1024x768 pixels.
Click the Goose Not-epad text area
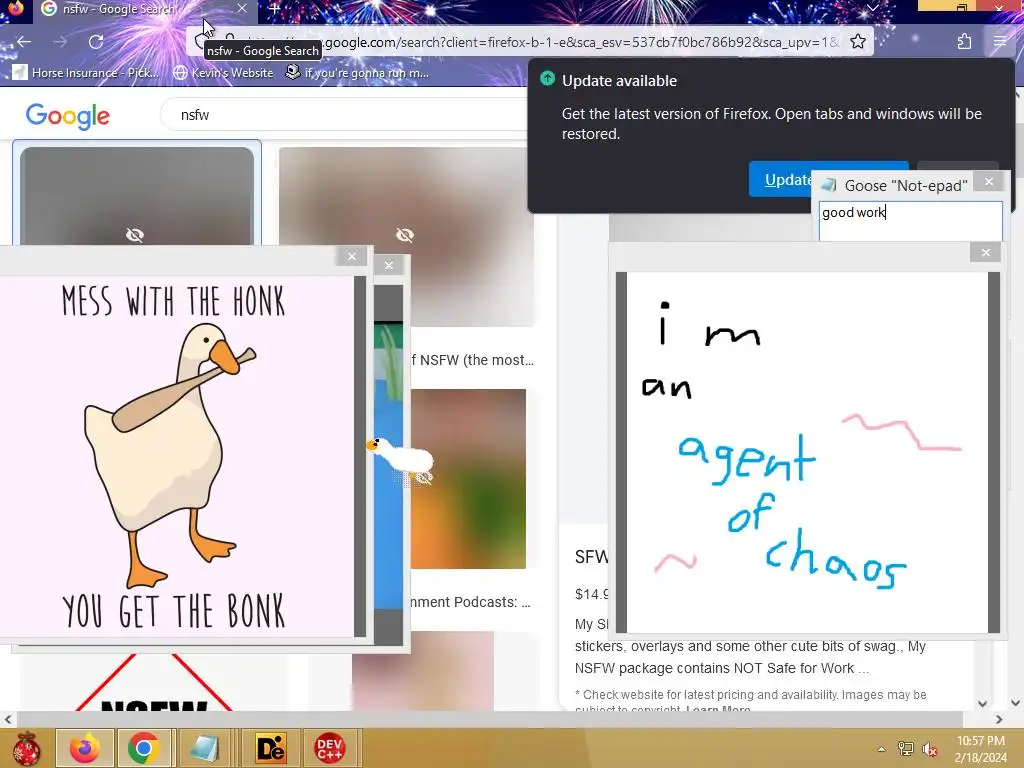910,221
